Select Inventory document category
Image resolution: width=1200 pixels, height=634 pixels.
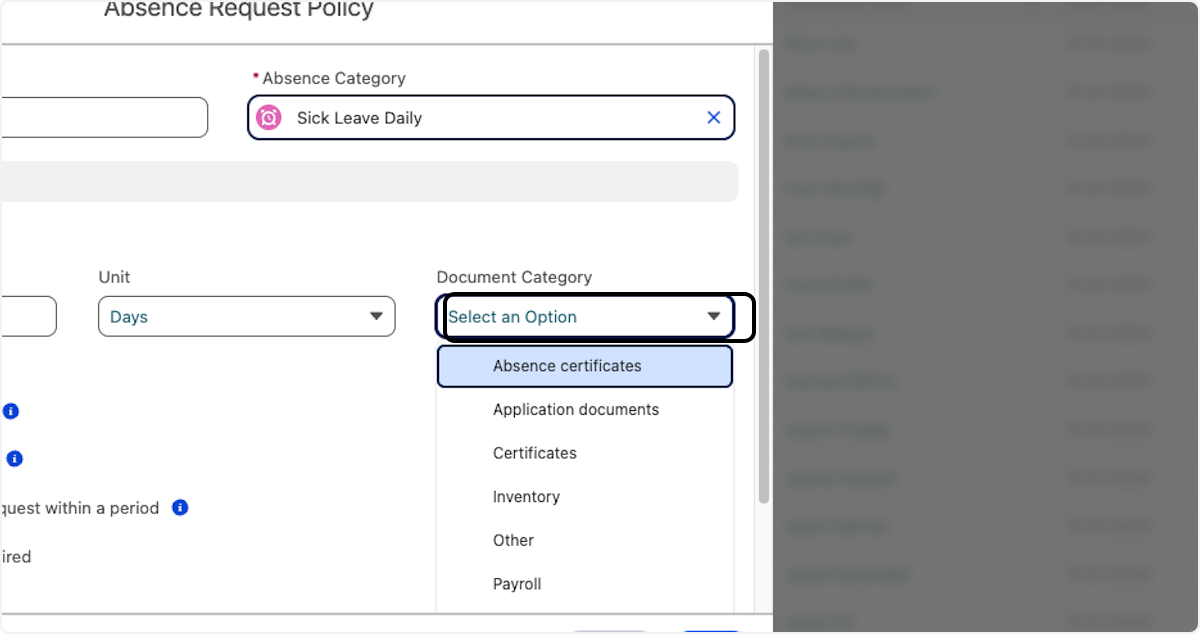click(526, 497)
